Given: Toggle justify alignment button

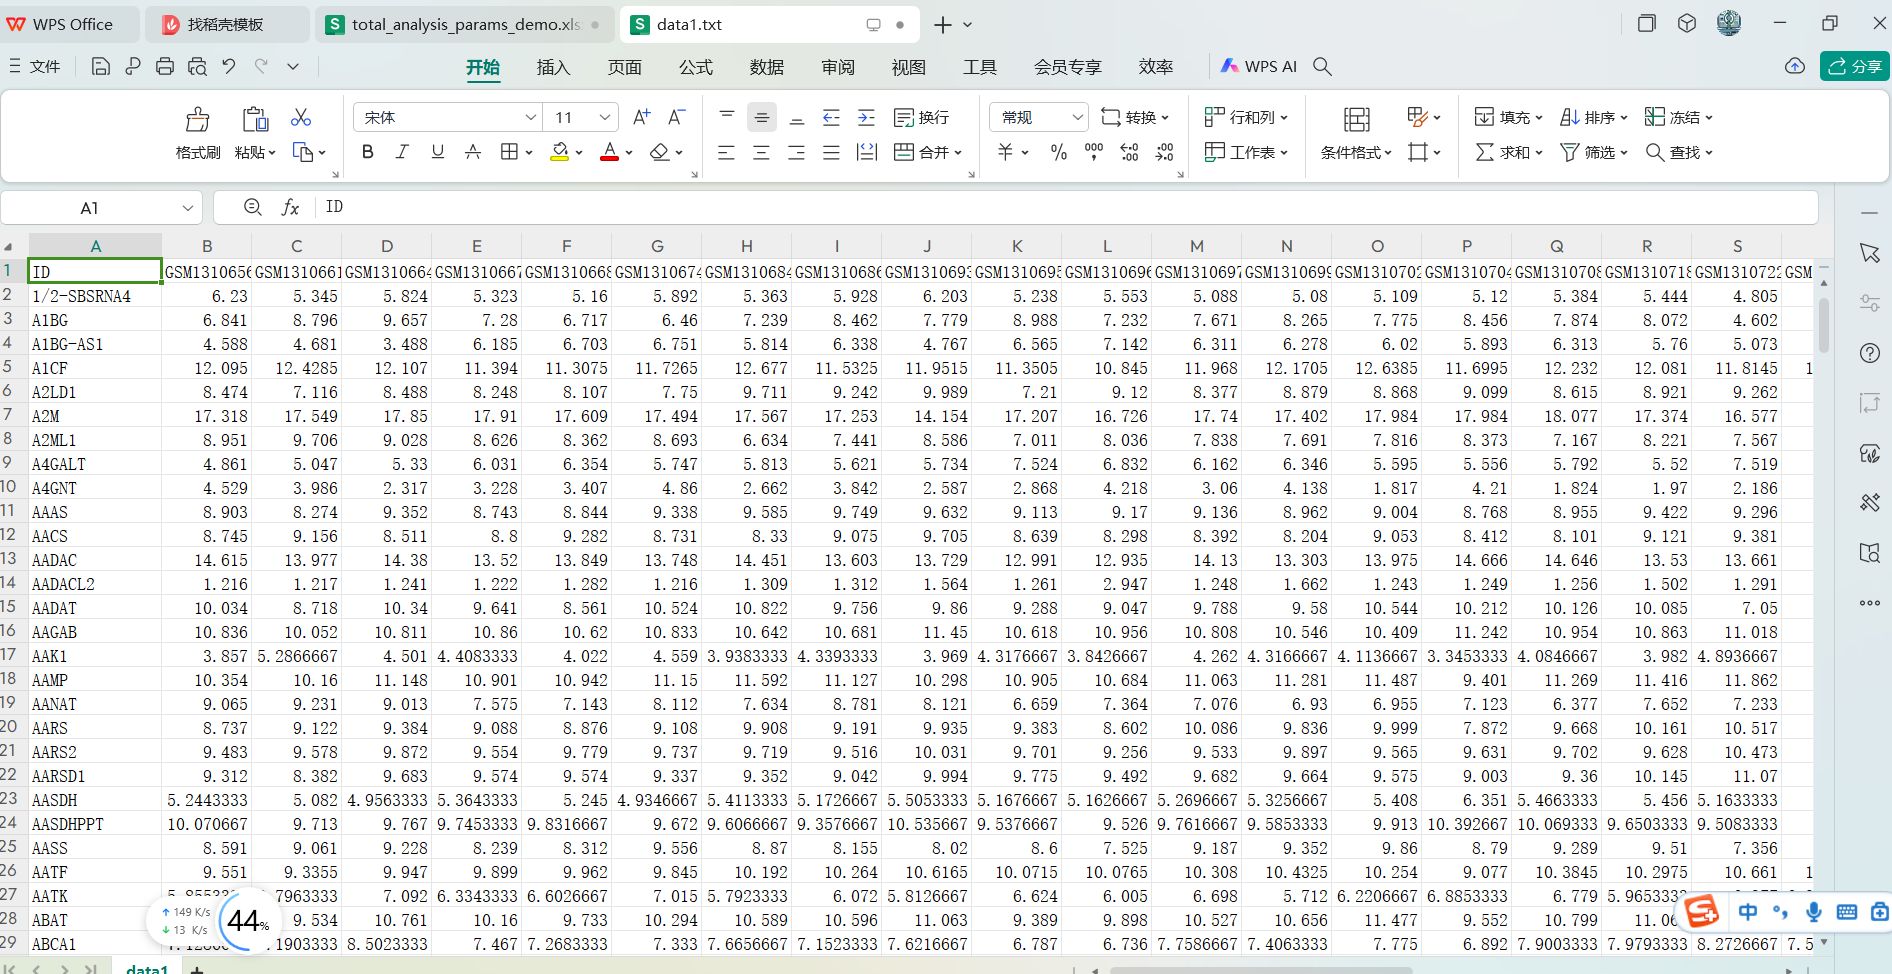Looking at the screenshot, I should [x=831, y=152].
